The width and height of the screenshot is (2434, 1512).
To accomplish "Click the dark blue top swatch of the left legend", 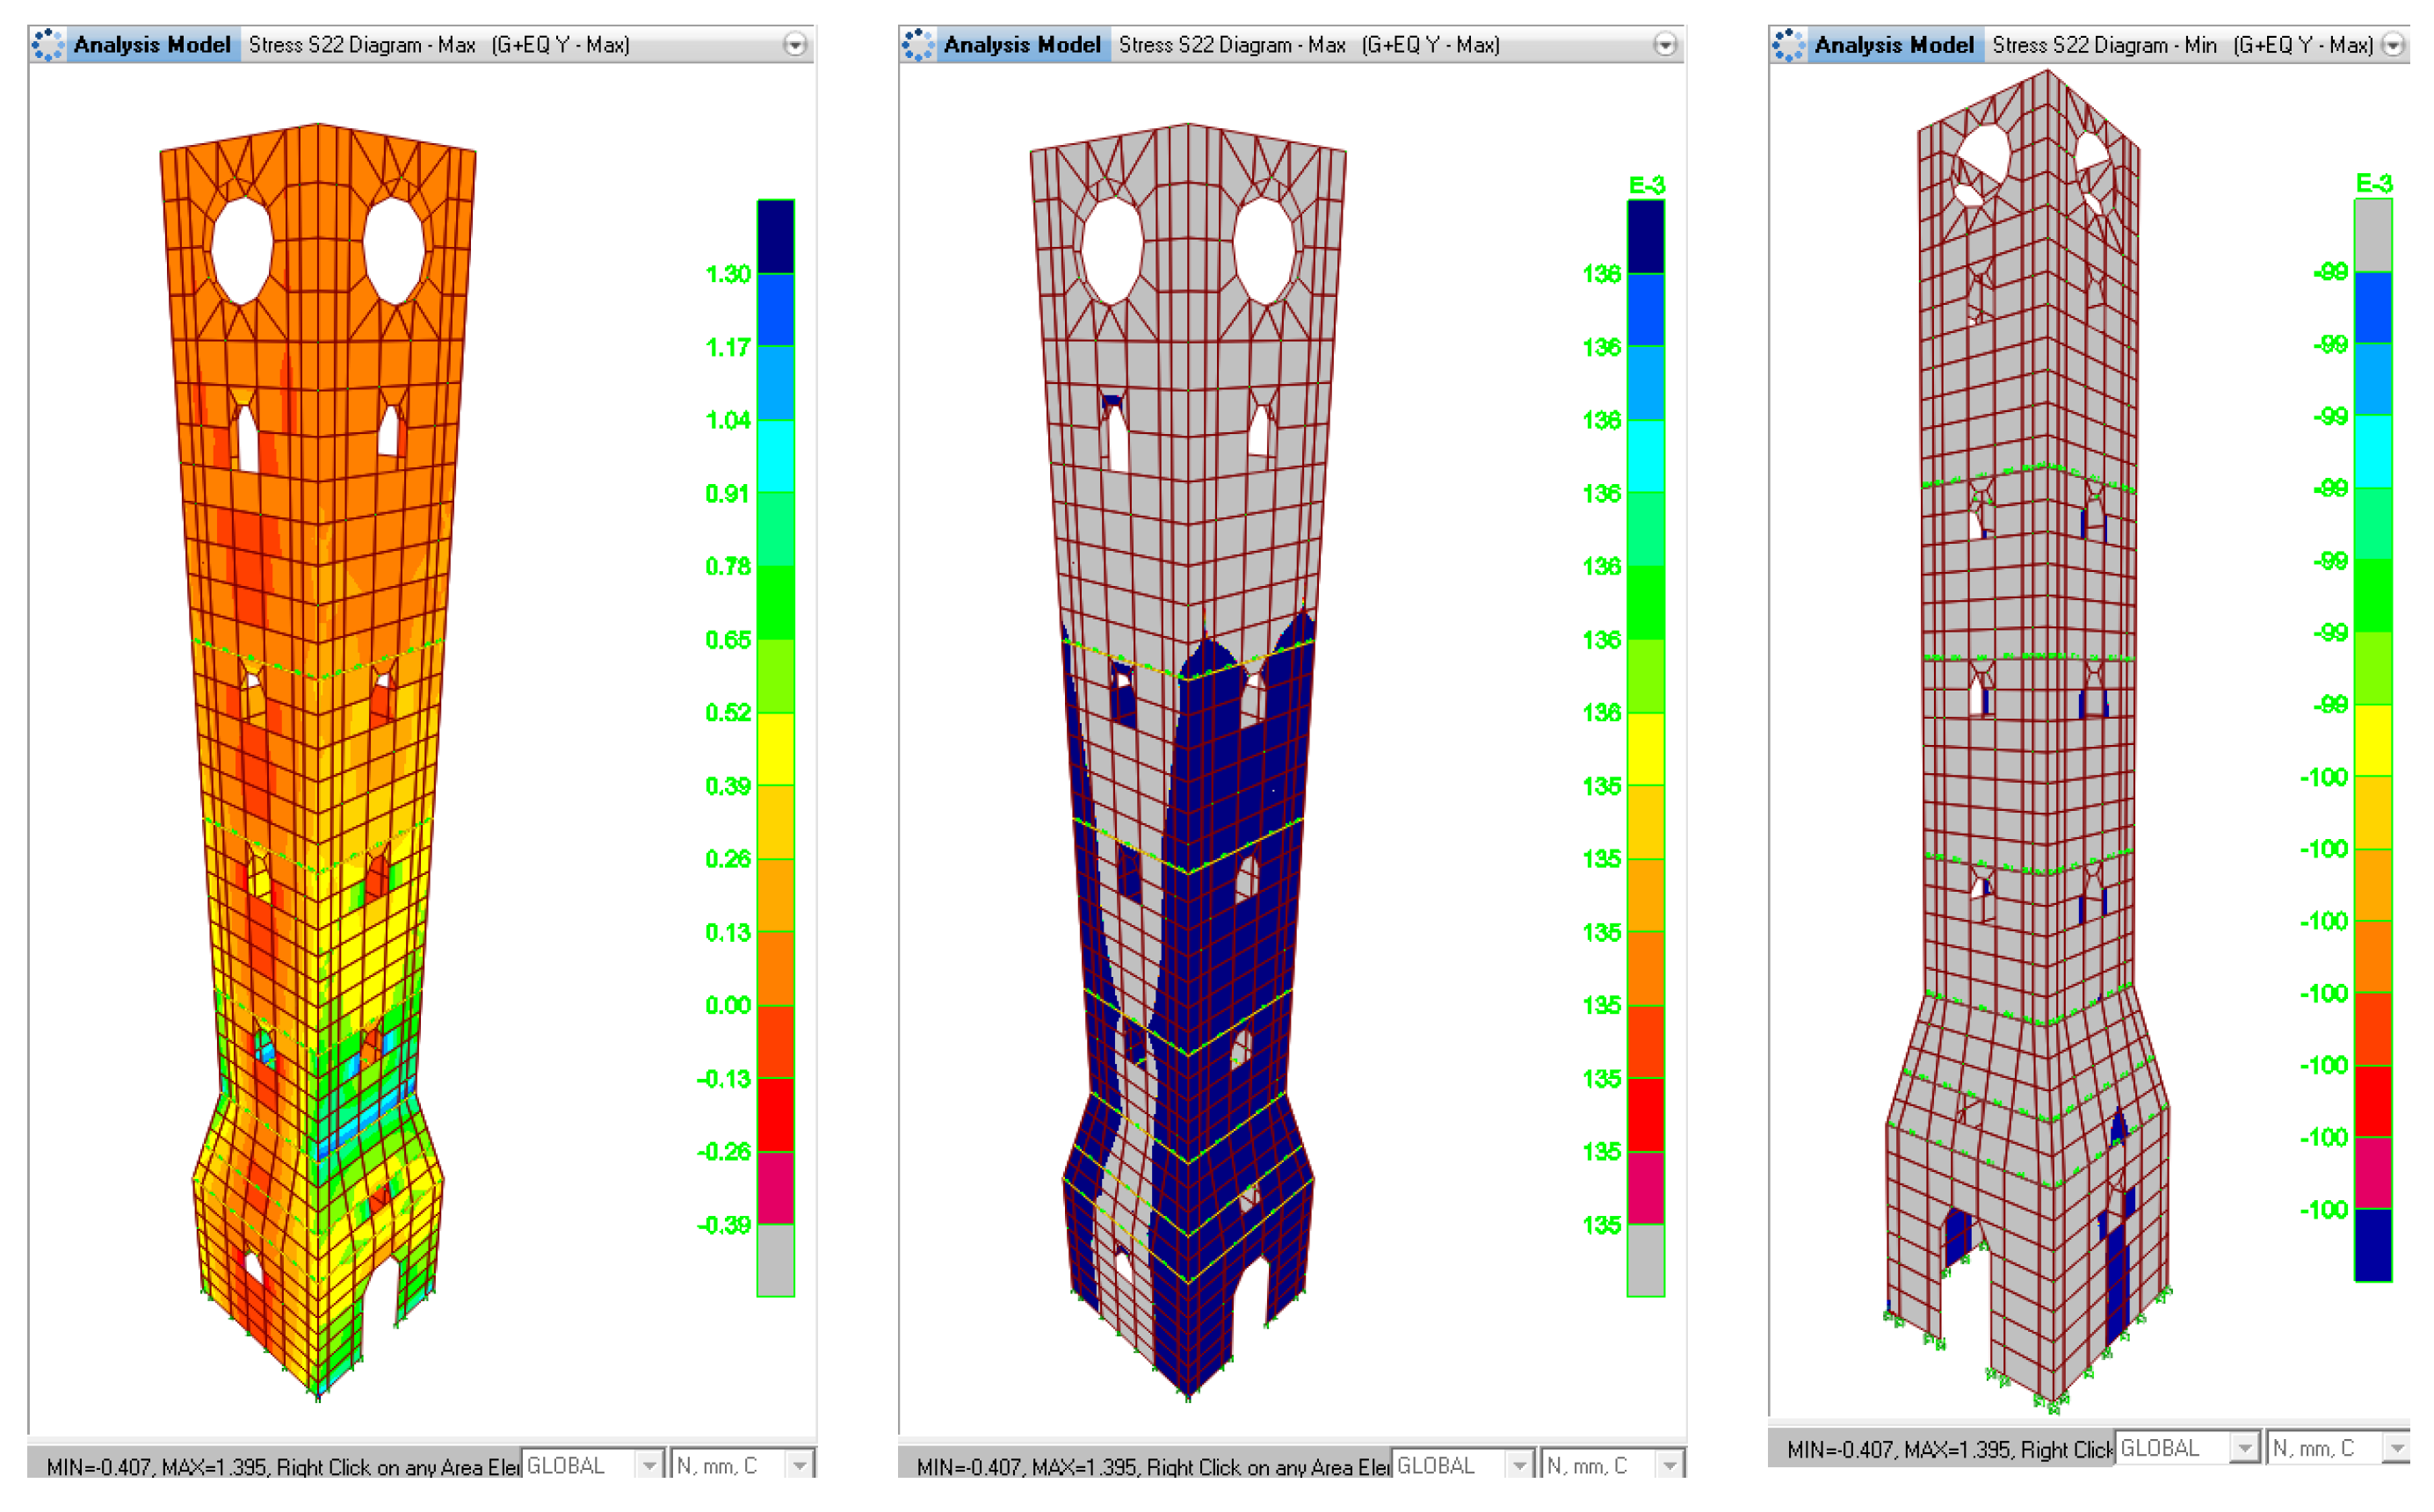I will point(776,237).
